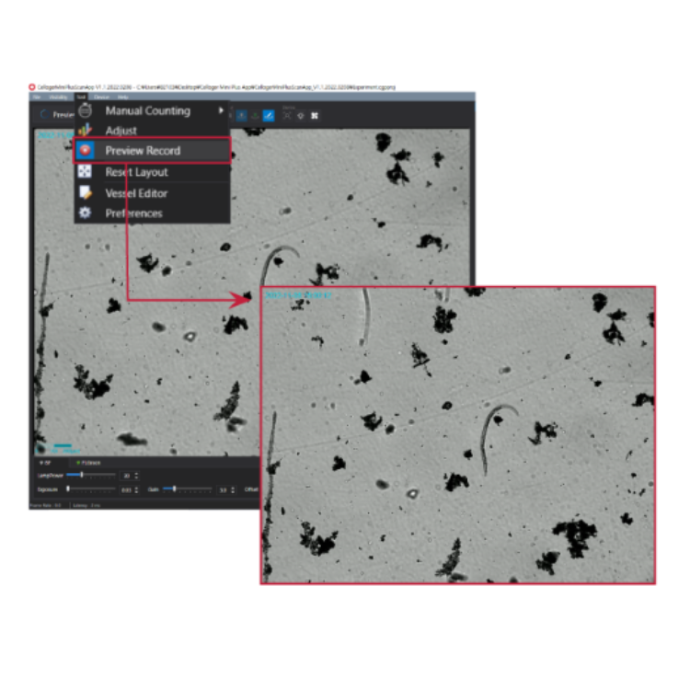Click the highlighted blue brush toolbar icon
The image size is (690, 690).
[x=269, y=114]
